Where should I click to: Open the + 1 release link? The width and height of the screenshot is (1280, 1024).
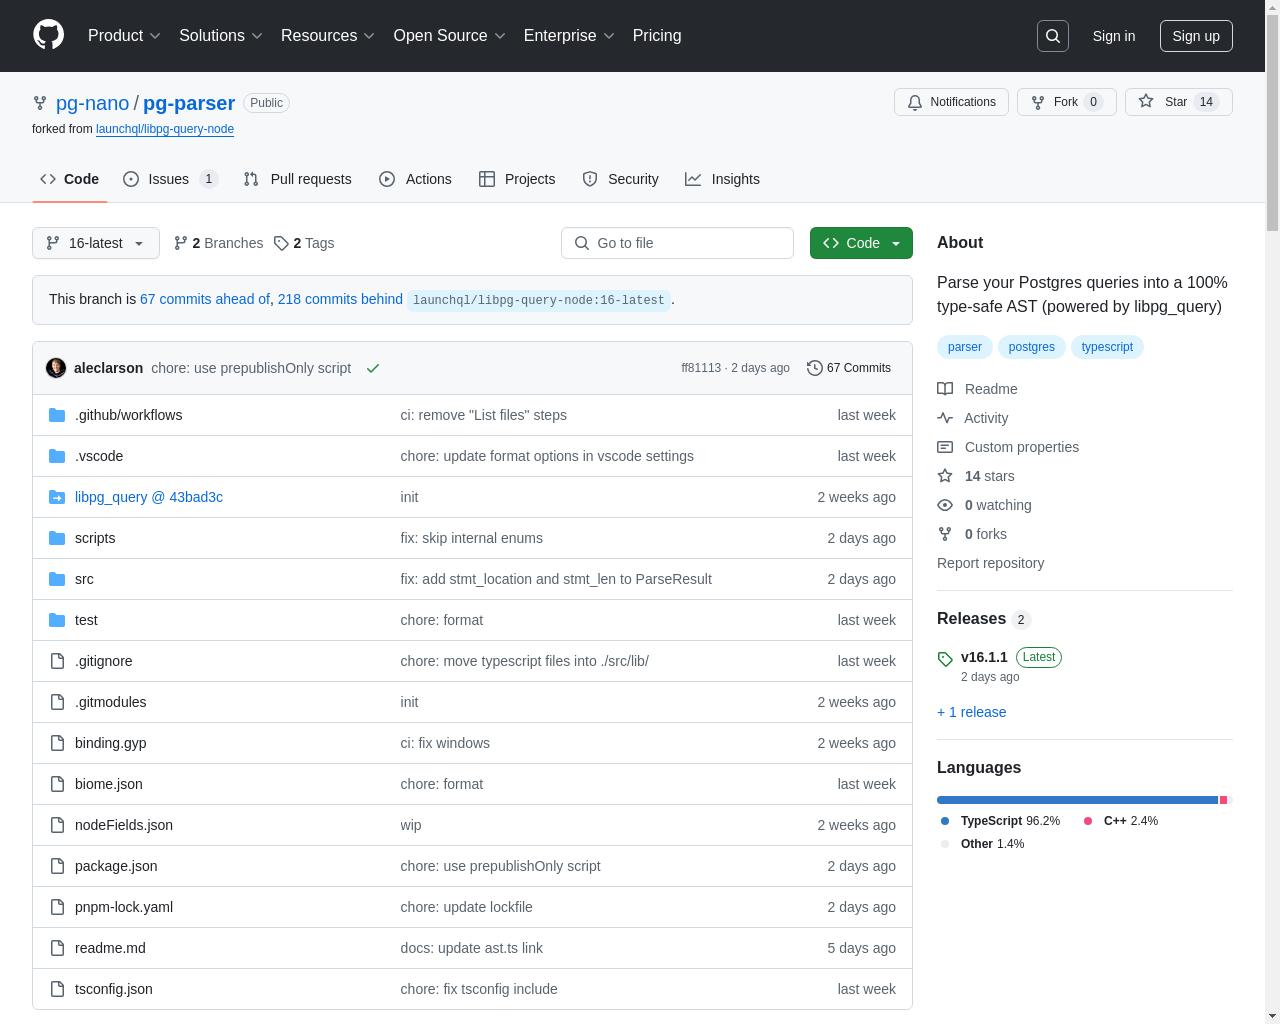click(x=972, y=712)
